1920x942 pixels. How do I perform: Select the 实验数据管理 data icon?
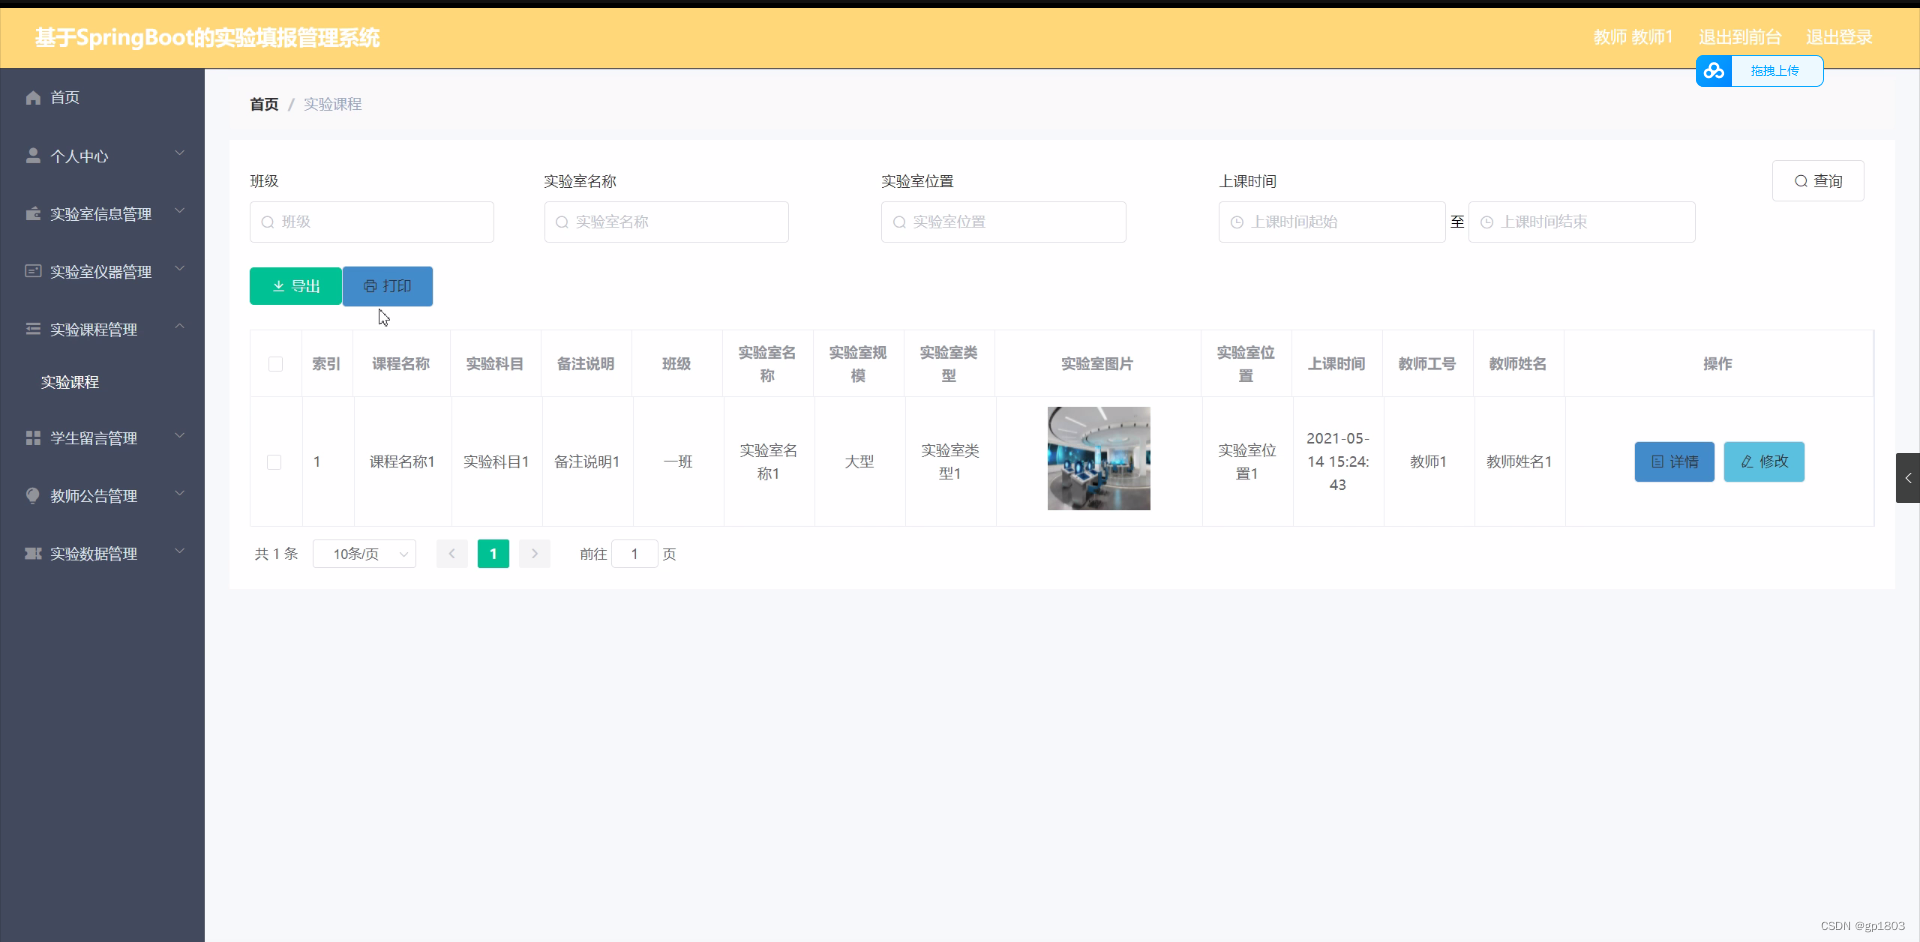(x=33, y=553)
